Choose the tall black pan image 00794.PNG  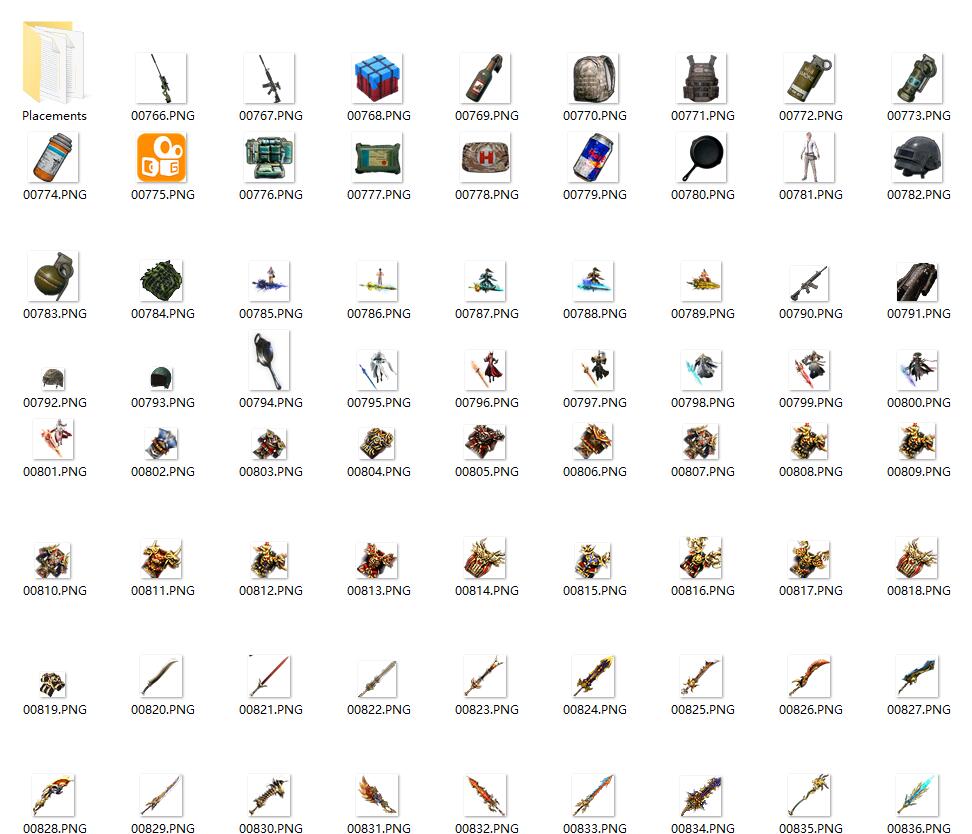pos(269,360)
